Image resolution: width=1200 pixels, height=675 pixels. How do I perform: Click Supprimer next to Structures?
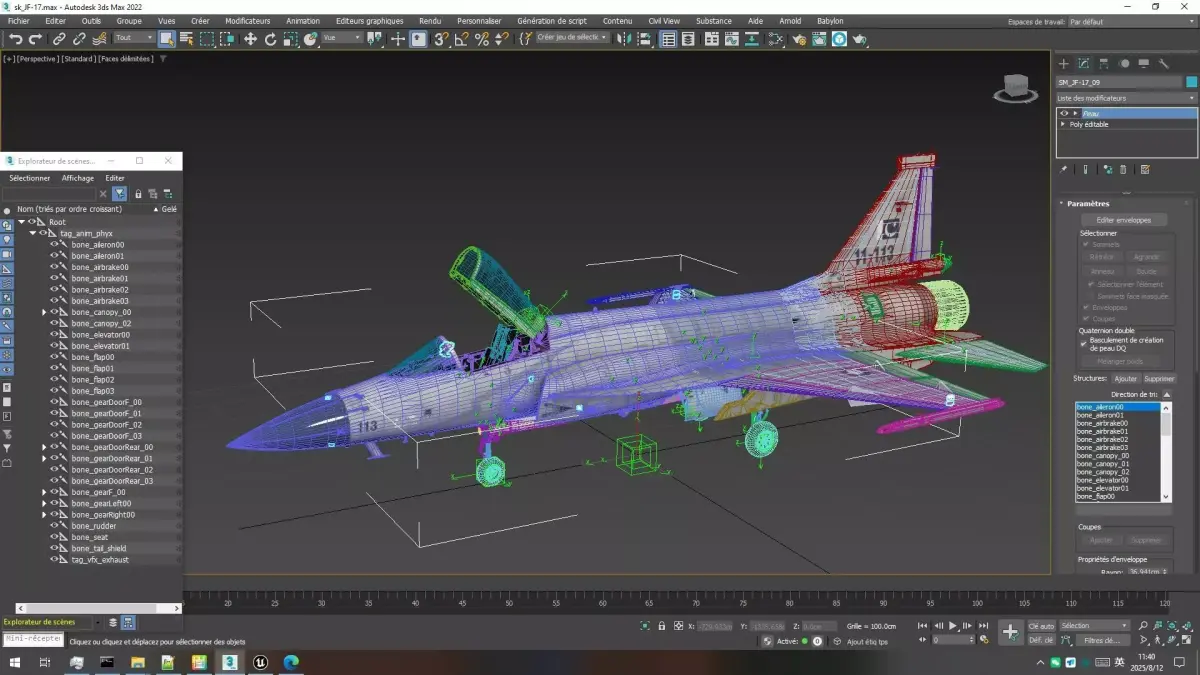1159,379
